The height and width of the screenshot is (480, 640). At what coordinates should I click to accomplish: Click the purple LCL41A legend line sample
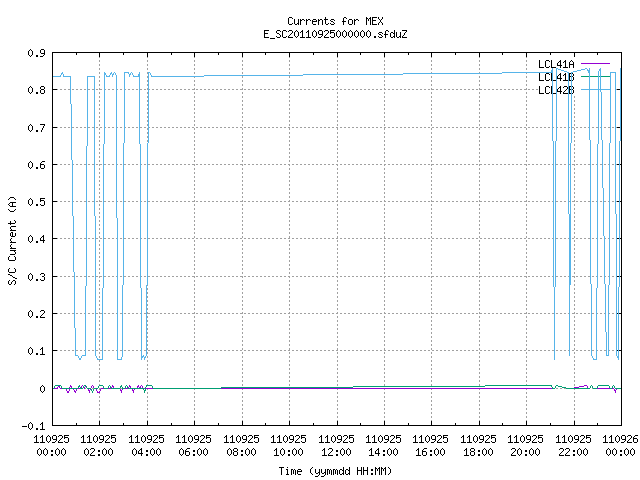[596, 64]
